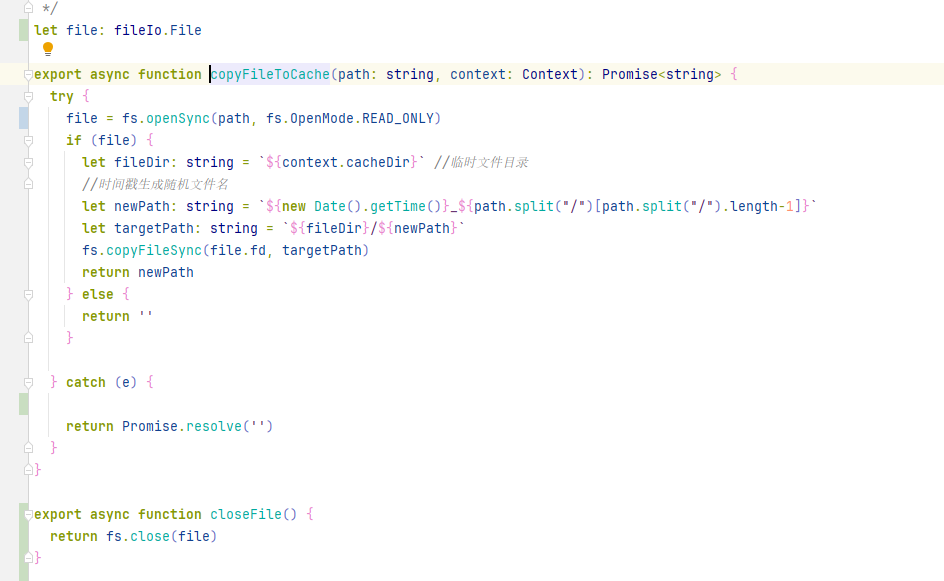This screenshot has width=944, height=581.
Task: Click the green change marker inside catch block
Action: (x=23, y=404)
